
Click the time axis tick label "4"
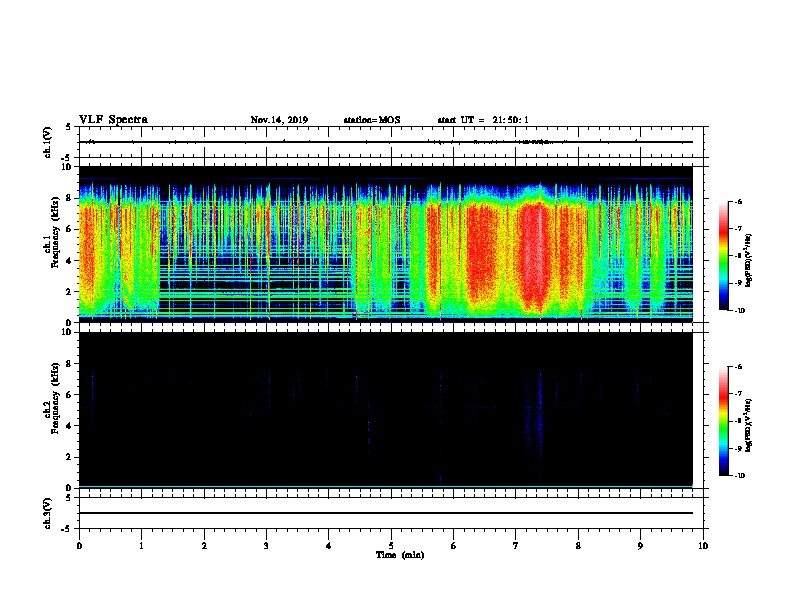[329, 546]
